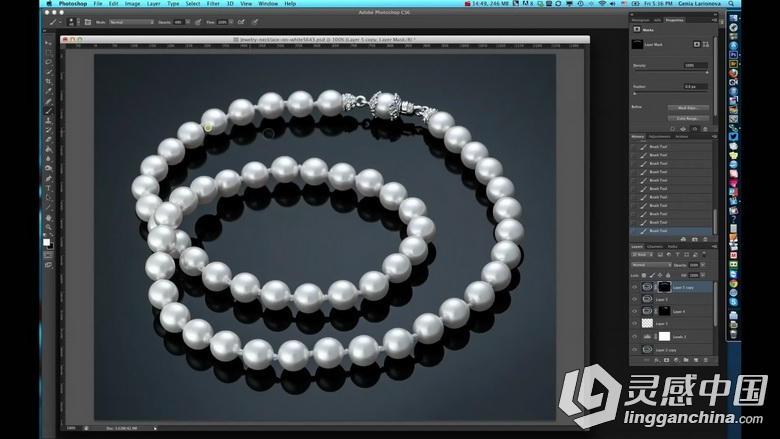780x439 pixels.
Task: Select the Dodge tool
Action: [x=48, y=169]
